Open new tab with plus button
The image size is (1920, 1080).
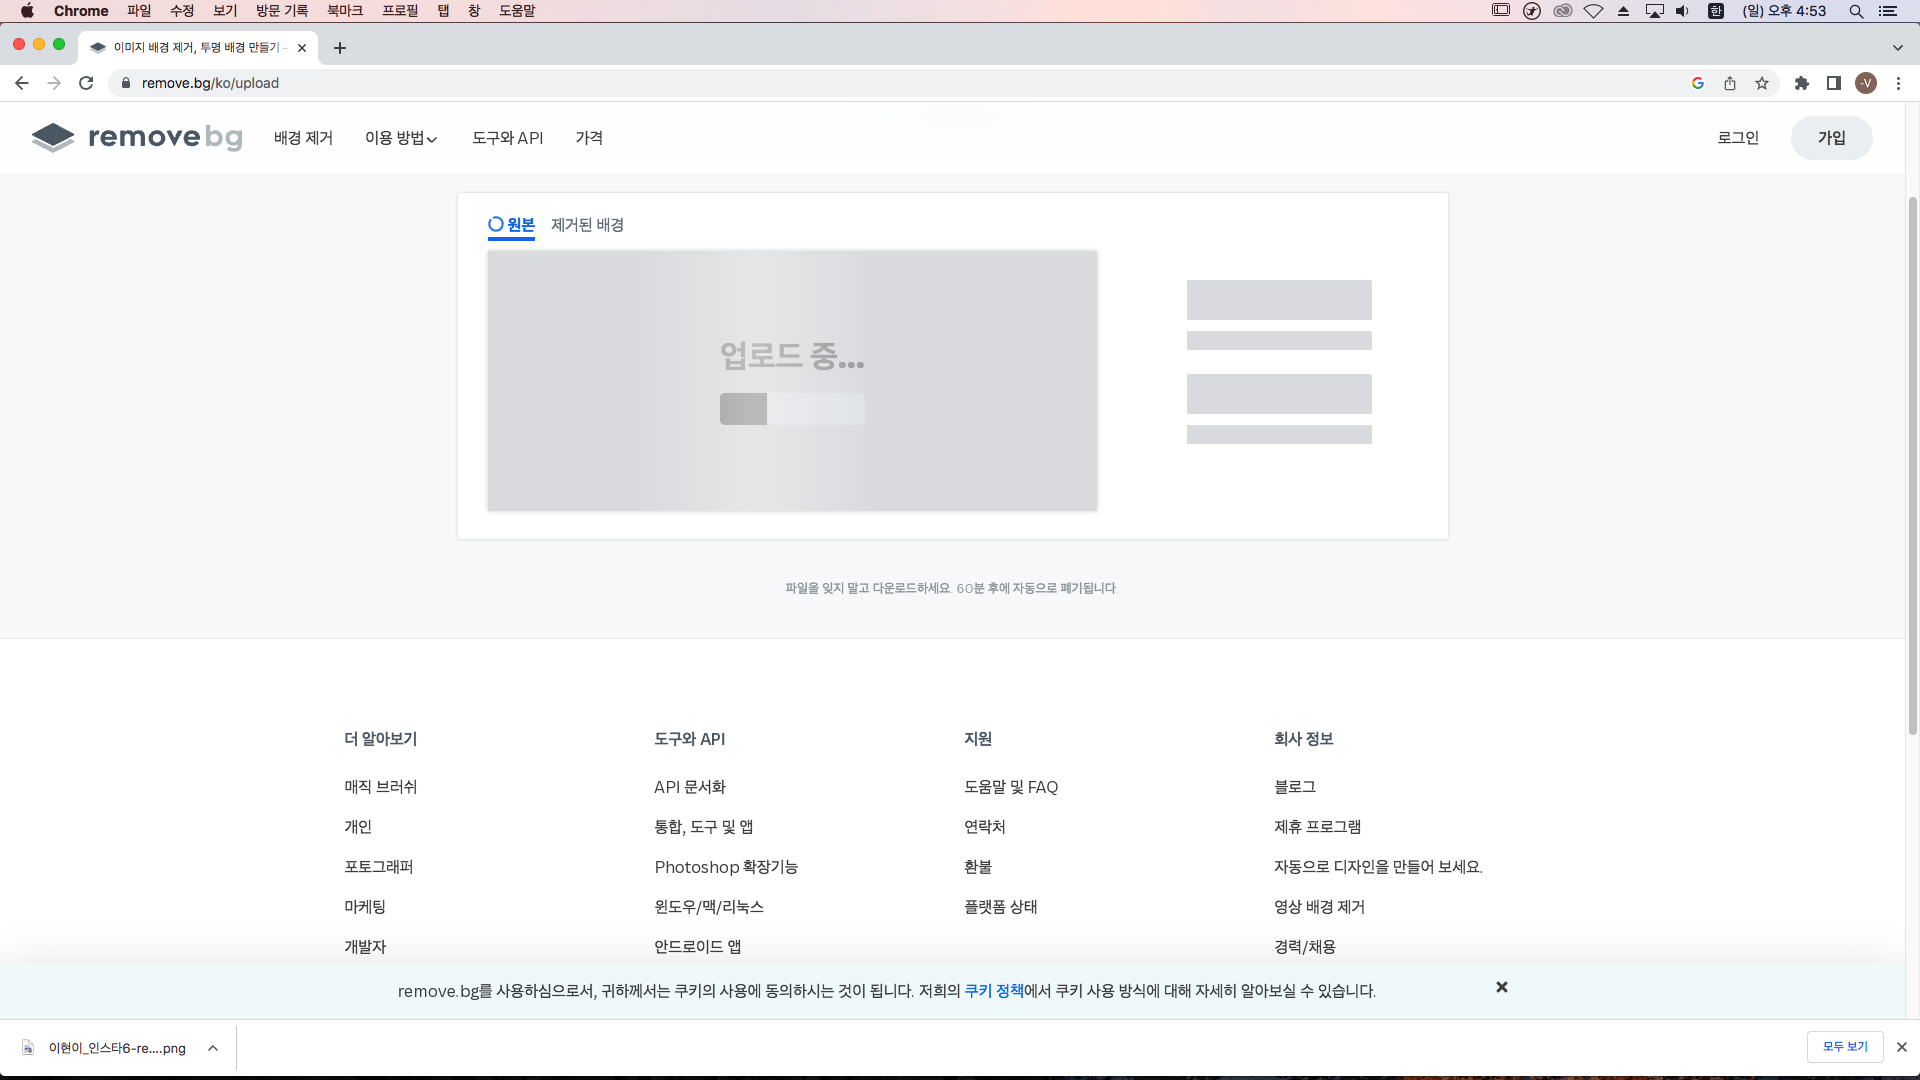click(340, 48)
